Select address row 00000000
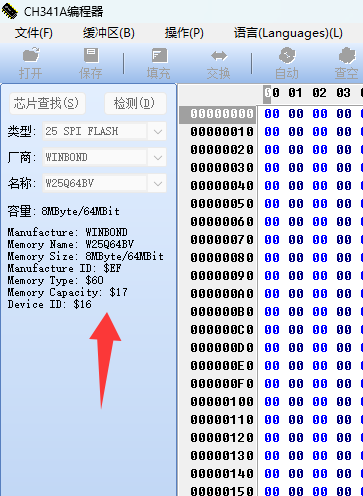 click(222, 114)
